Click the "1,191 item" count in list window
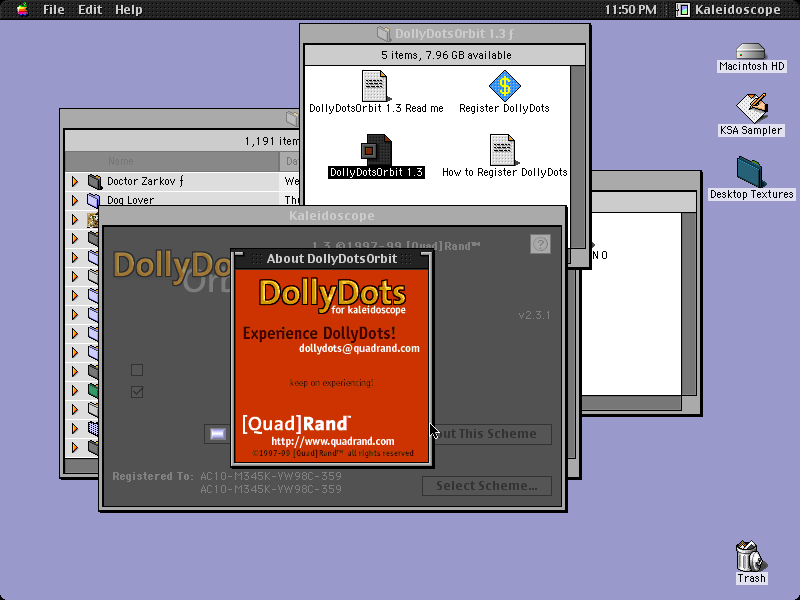This screenshot has width=800, height=600. (x=272, y=141)
